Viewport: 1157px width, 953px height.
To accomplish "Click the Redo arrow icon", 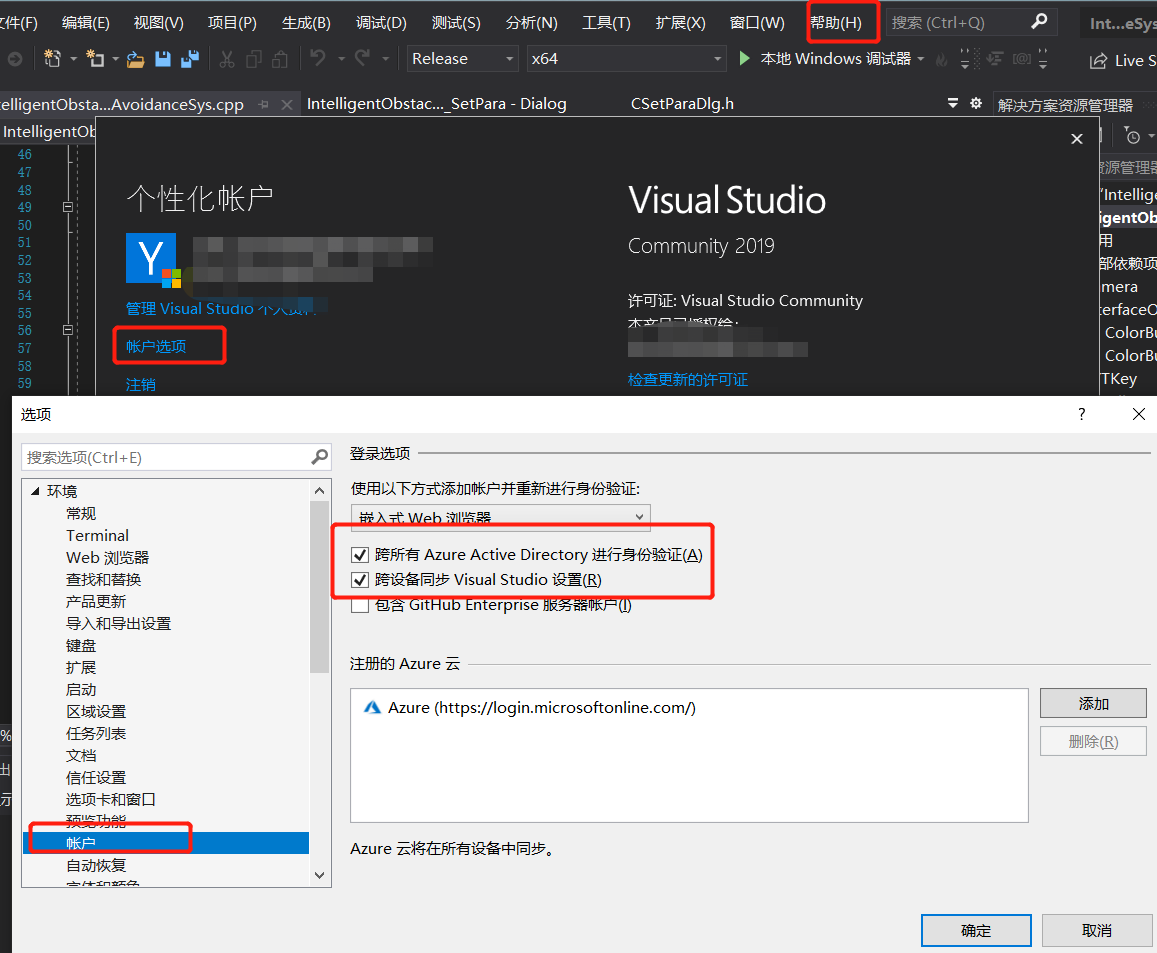I will point(360,59).
